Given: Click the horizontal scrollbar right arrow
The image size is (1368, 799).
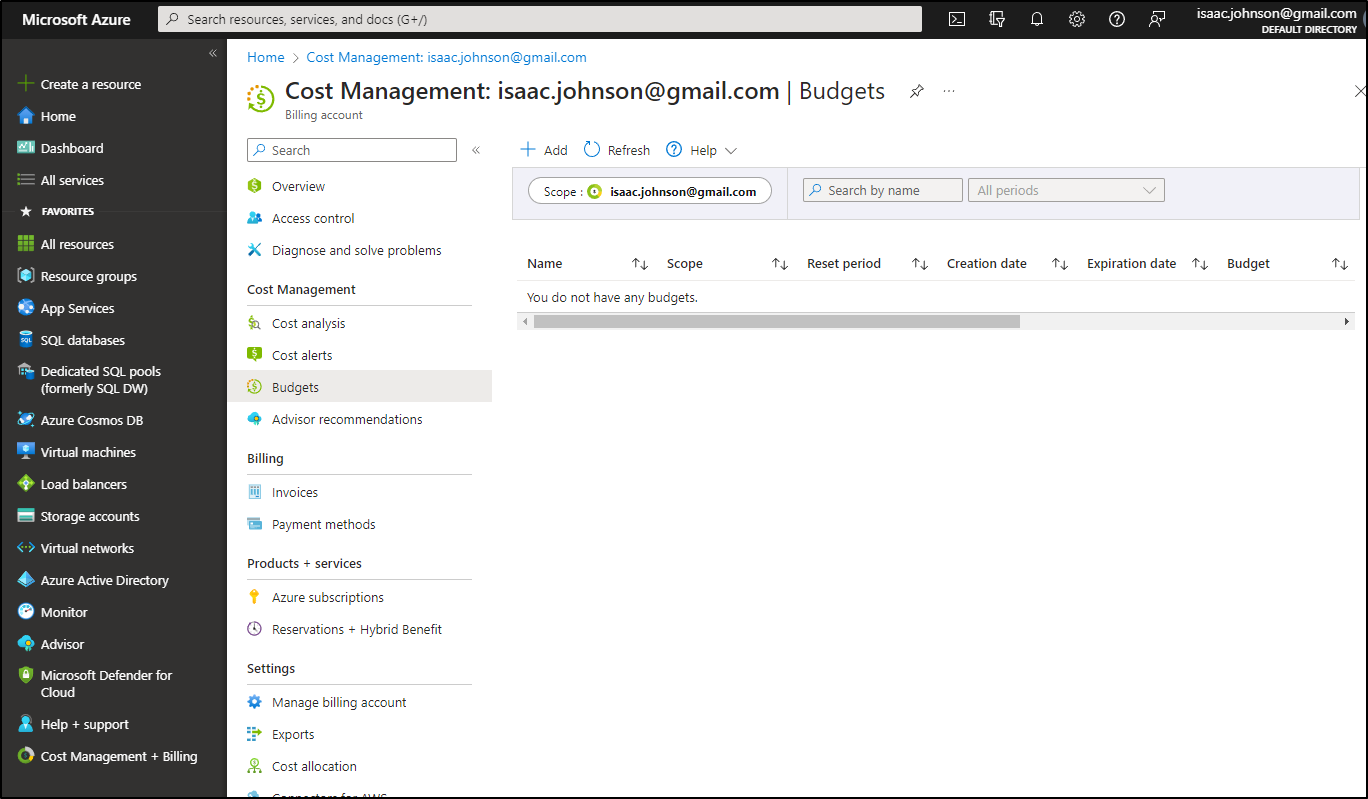Looking at the screenshot, I should click(x=1347, y=322).
